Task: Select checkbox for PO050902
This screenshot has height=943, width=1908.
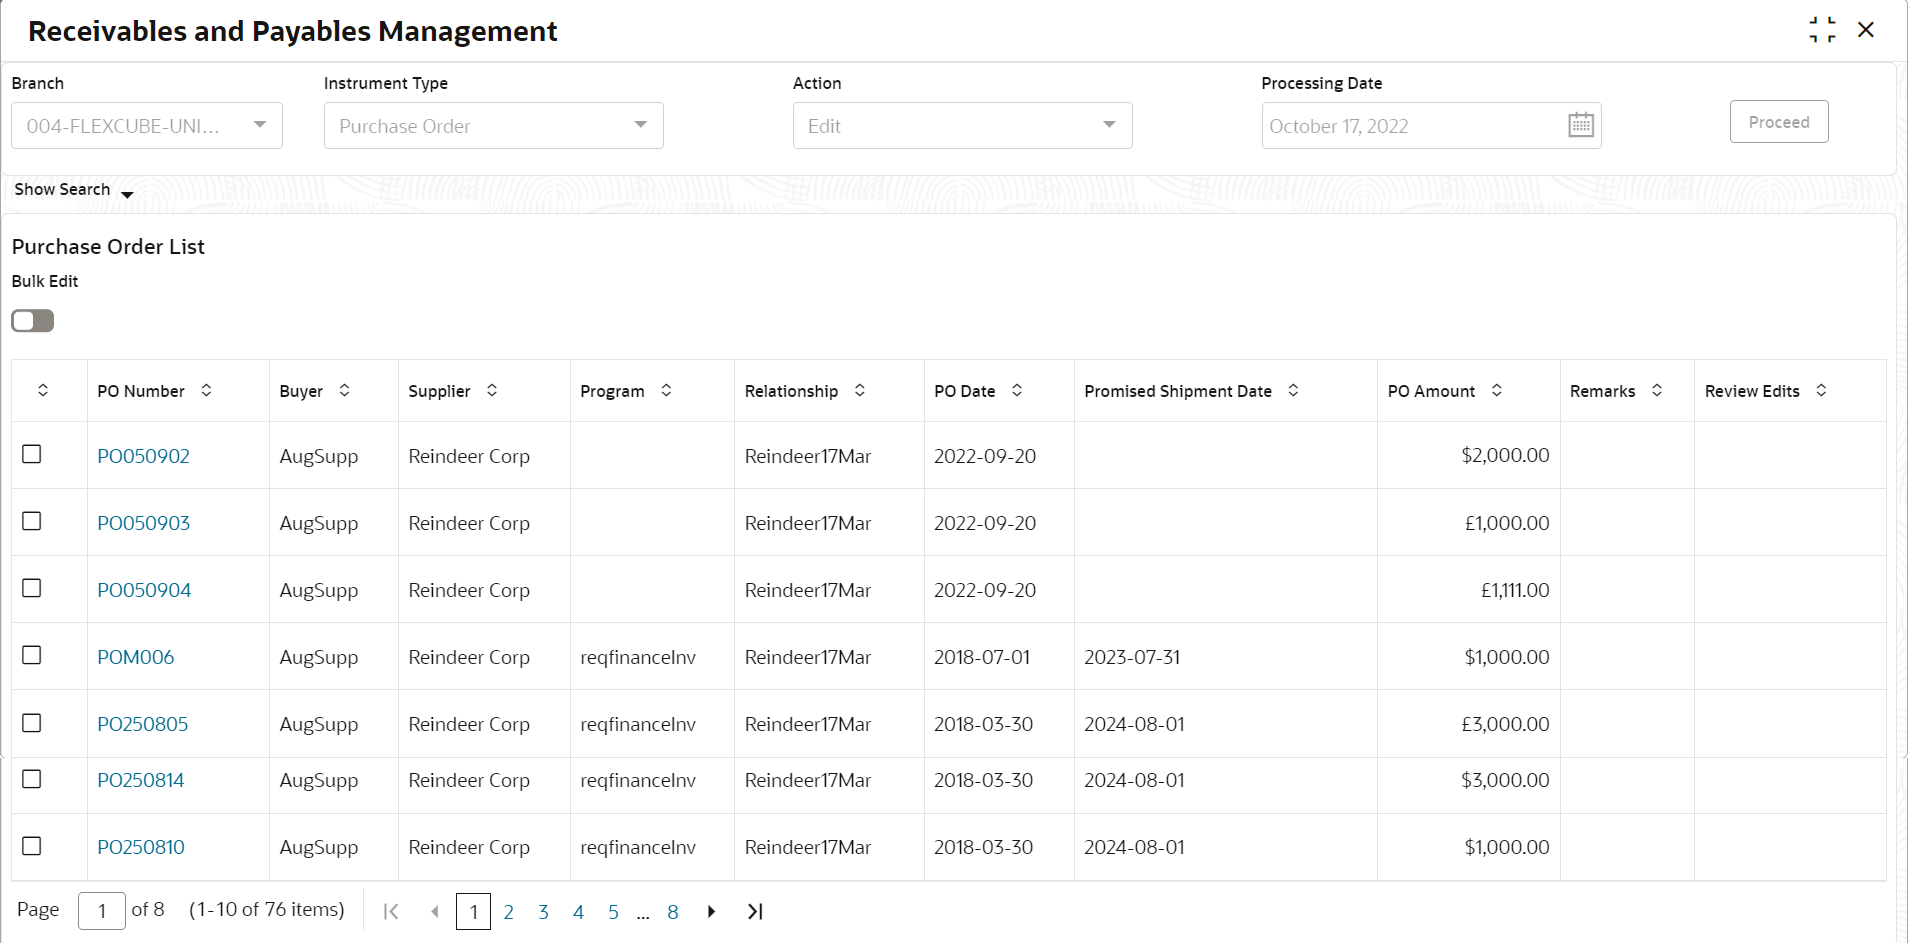Action: 32,454
